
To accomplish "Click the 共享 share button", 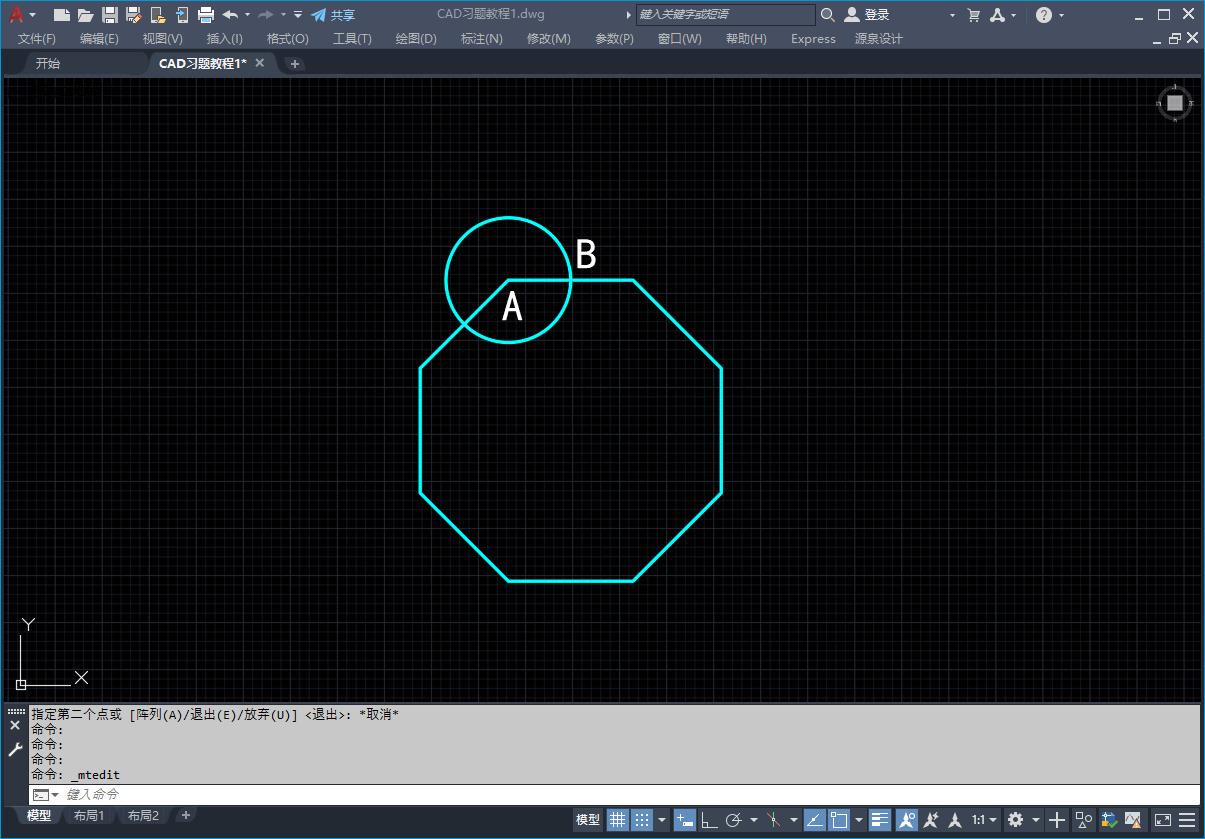I will (333, 15).
